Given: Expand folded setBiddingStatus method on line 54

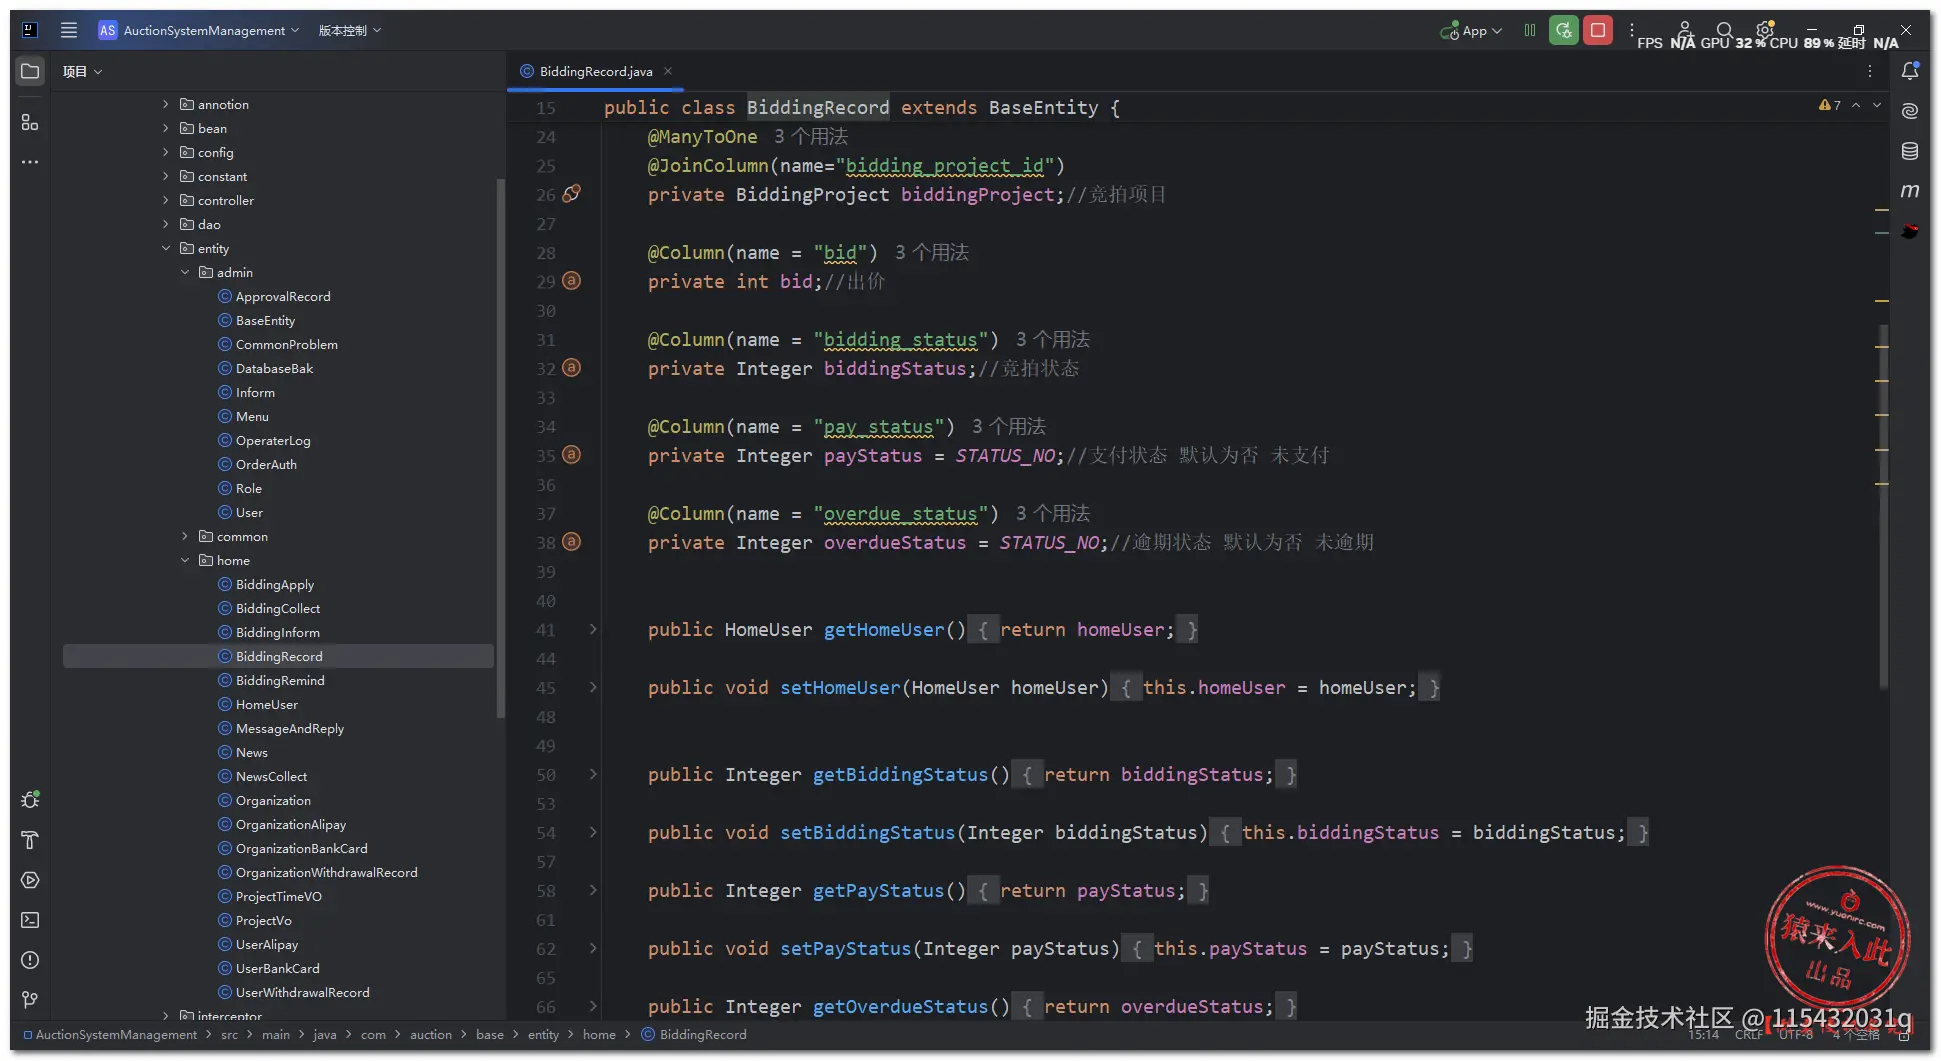Looking at the screenshot, I should pyautogui.click(x=593, y=832).
